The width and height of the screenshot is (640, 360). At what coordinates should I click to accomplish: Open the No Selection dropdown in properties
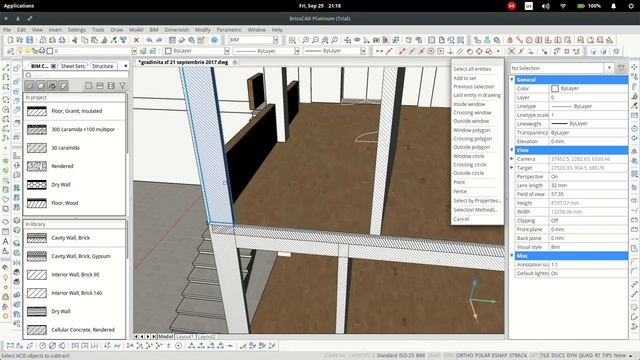609,68
